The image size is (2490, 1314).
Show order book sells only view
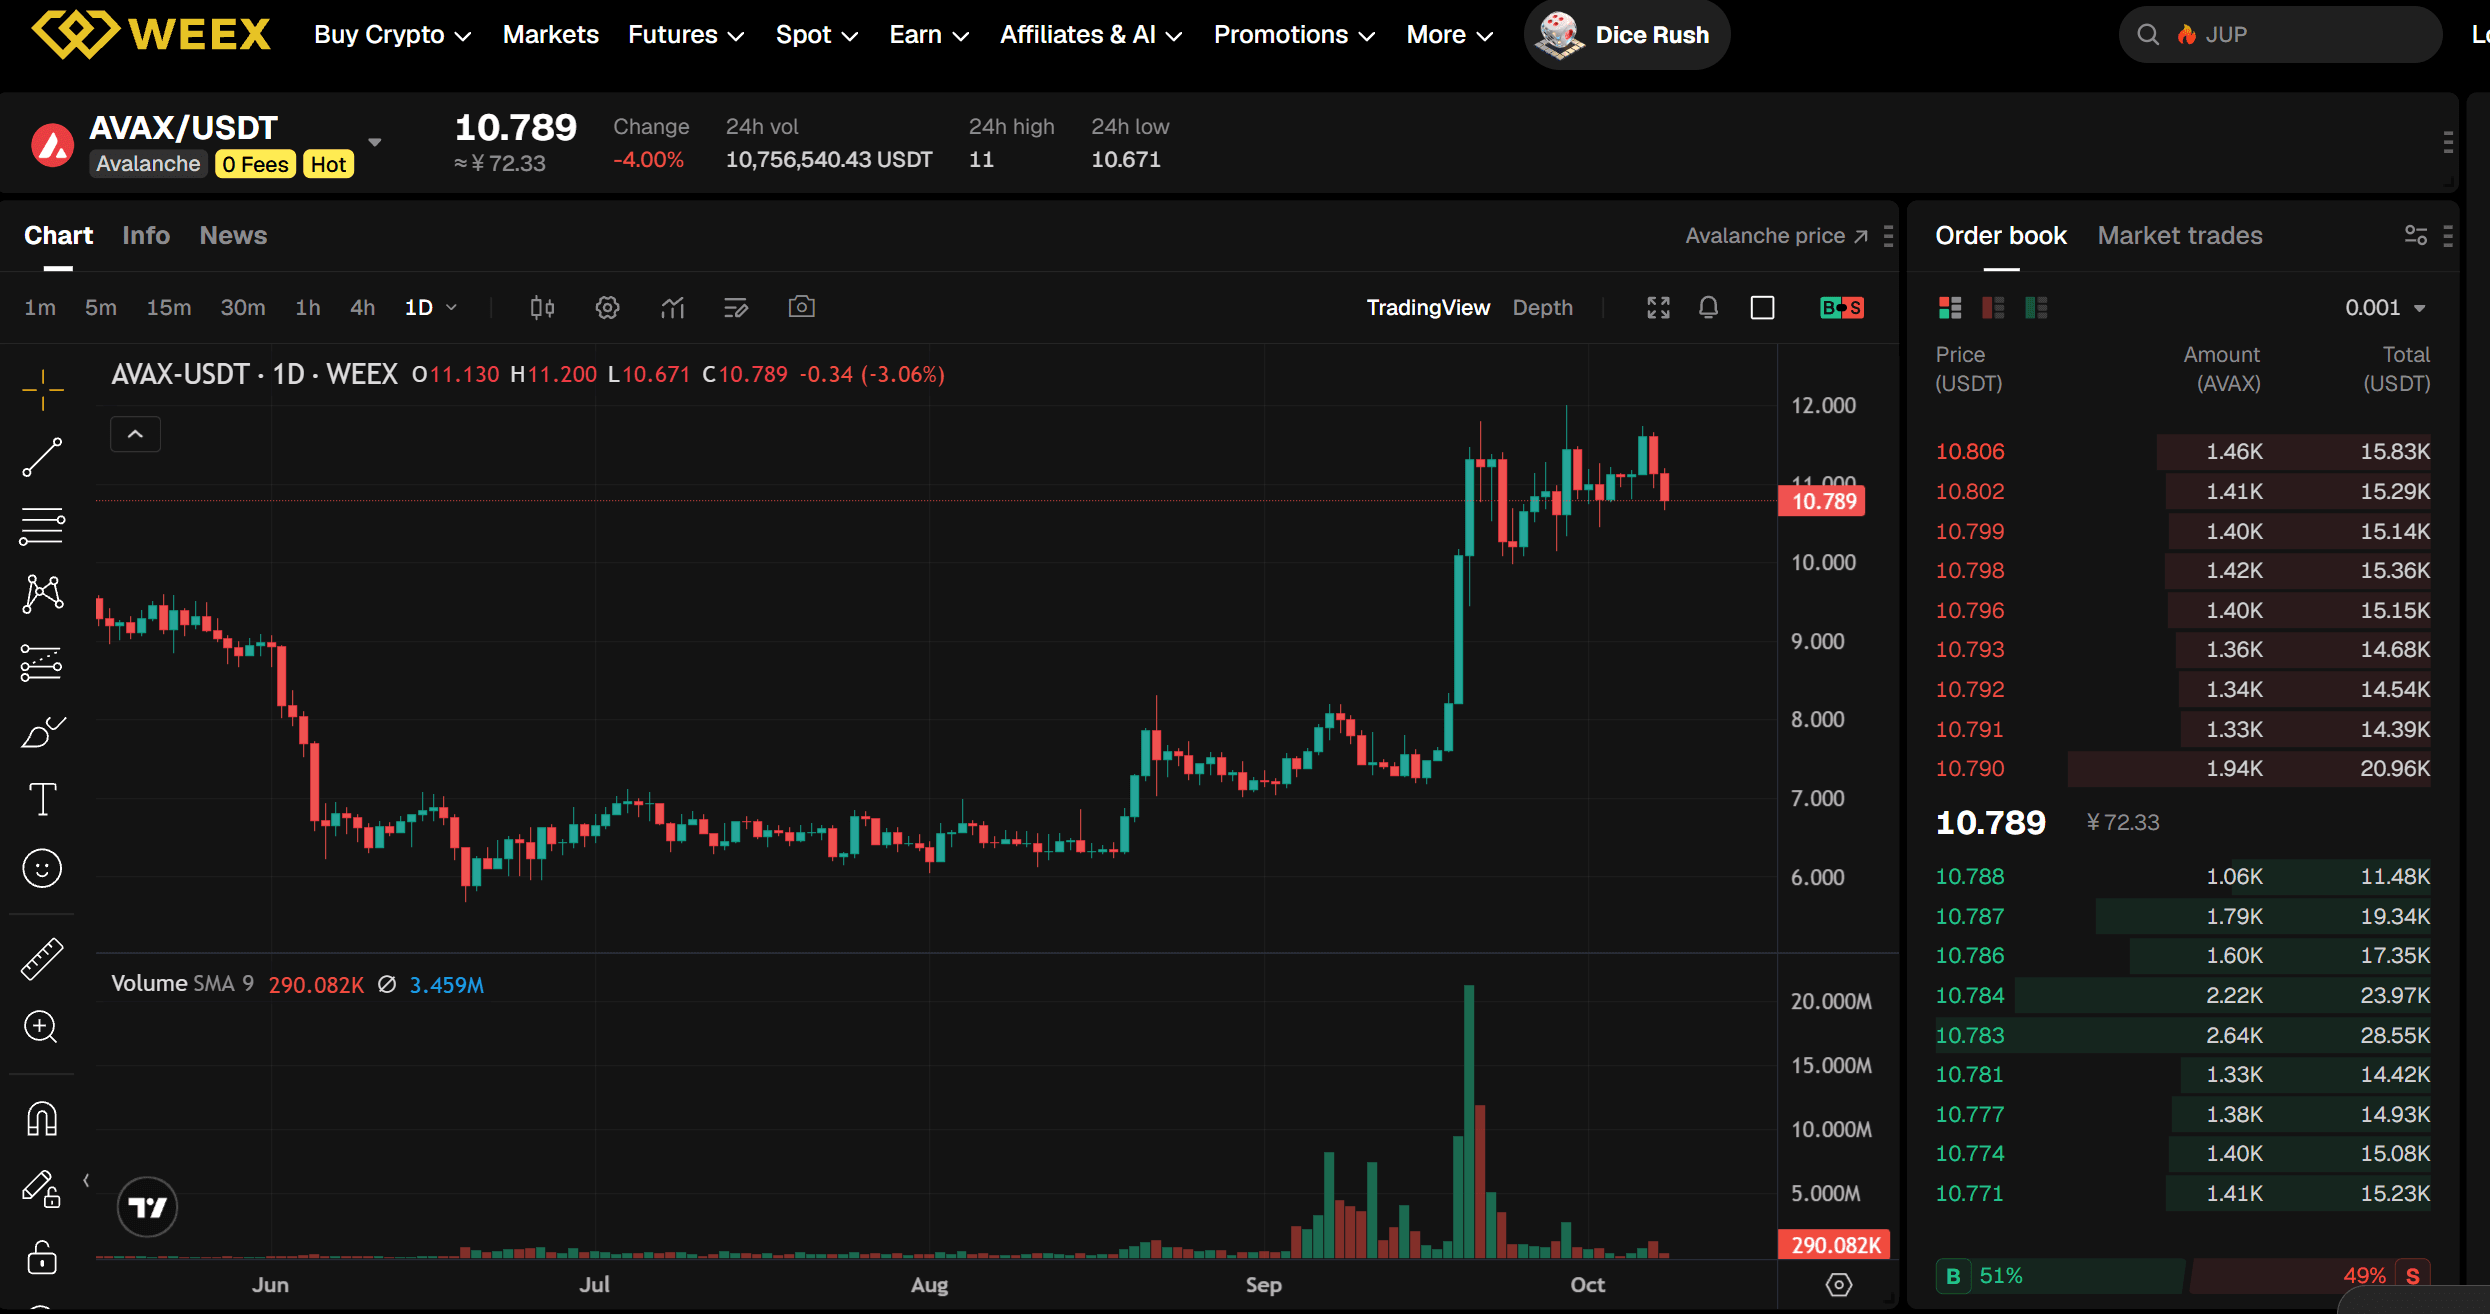[1993, 308]
